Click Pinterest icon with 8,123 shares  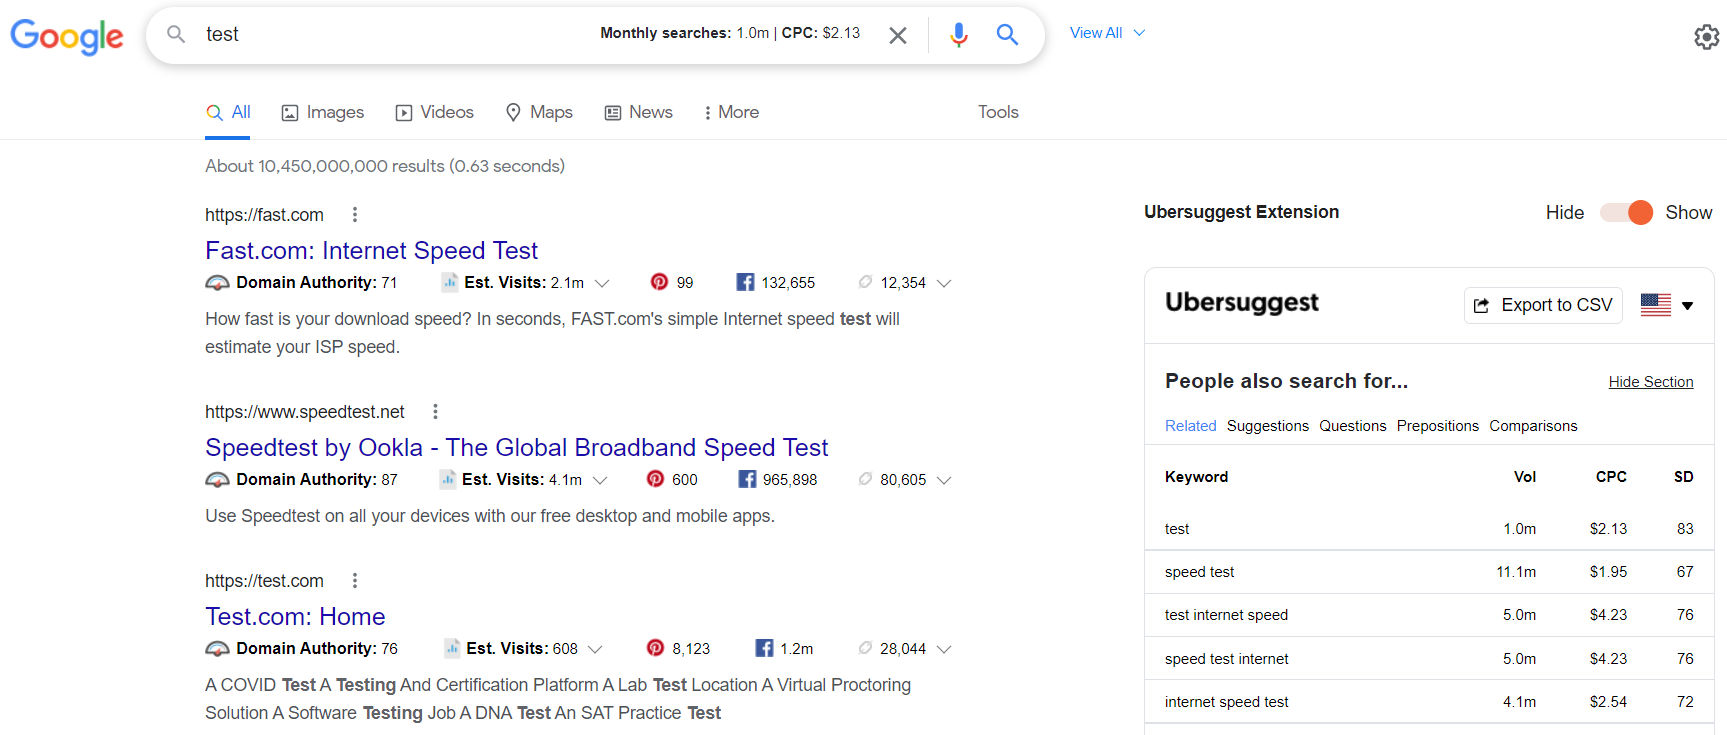coord(655,648)
